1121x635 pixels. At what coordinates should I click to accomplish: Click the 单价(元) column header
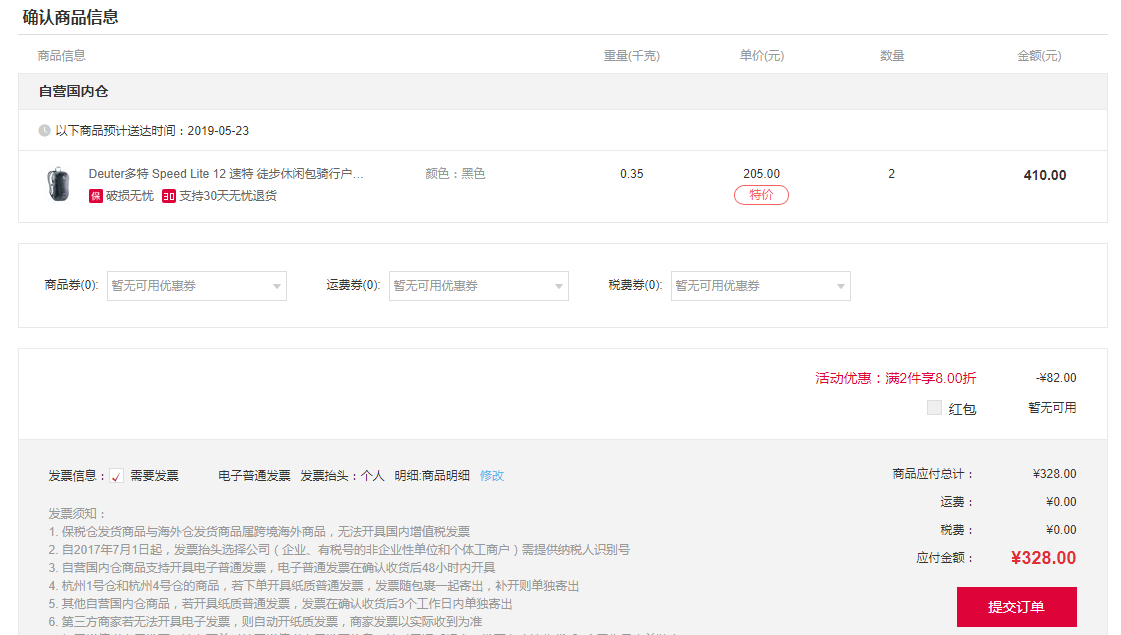point(761,56)
